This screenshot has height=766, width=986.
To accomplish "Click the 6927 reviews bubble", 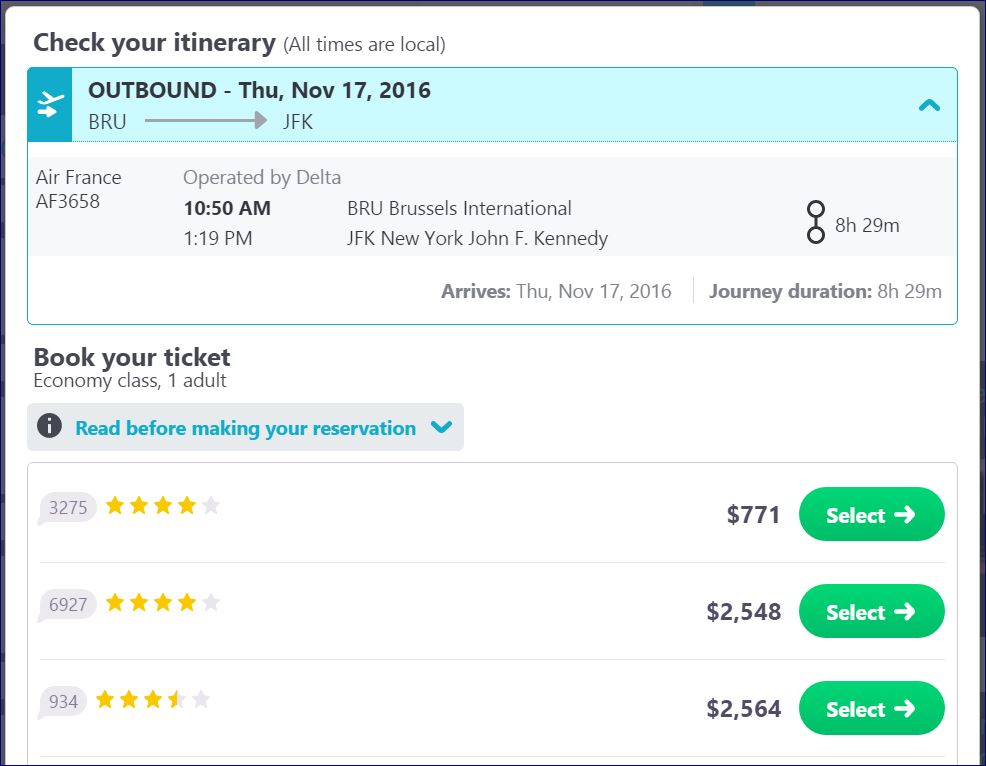I will point(67,605).
